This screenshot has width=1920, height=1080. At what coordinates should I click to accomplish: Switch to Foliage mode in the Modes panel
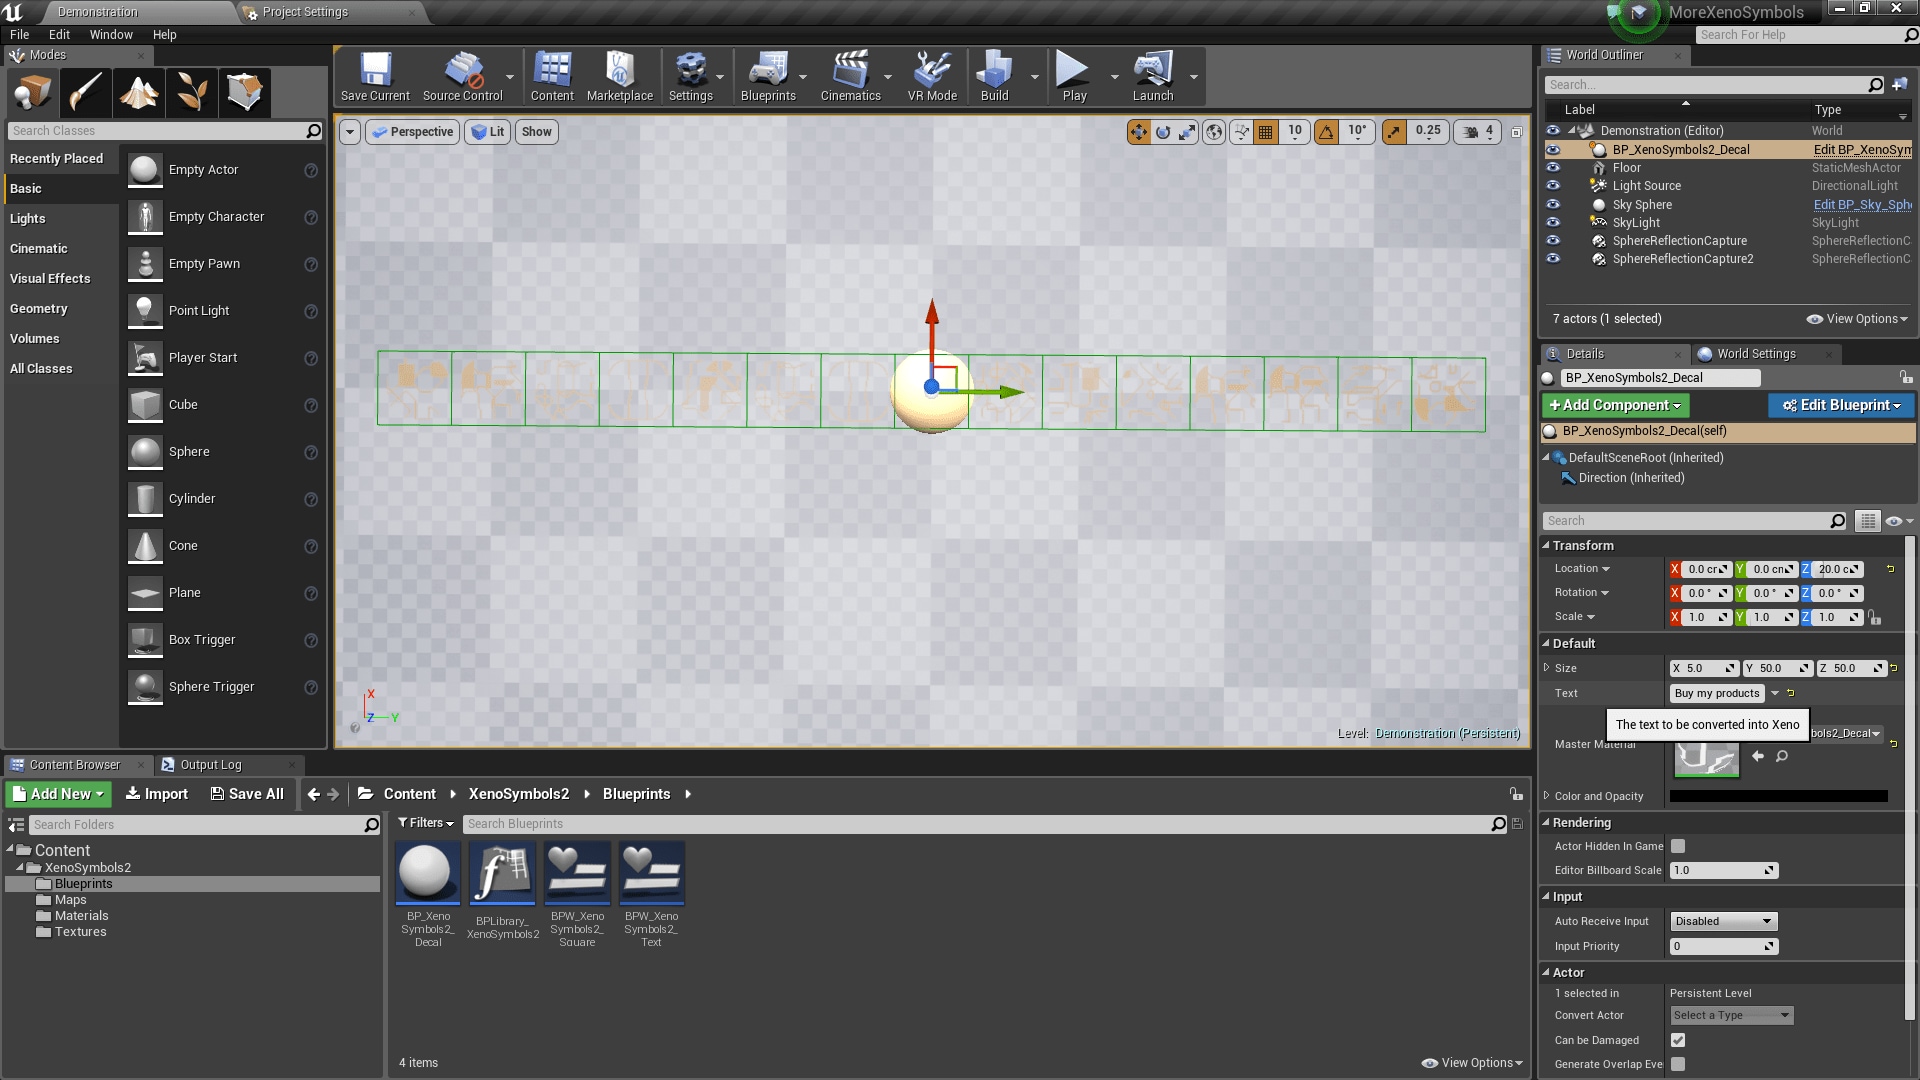click(192, 92)
